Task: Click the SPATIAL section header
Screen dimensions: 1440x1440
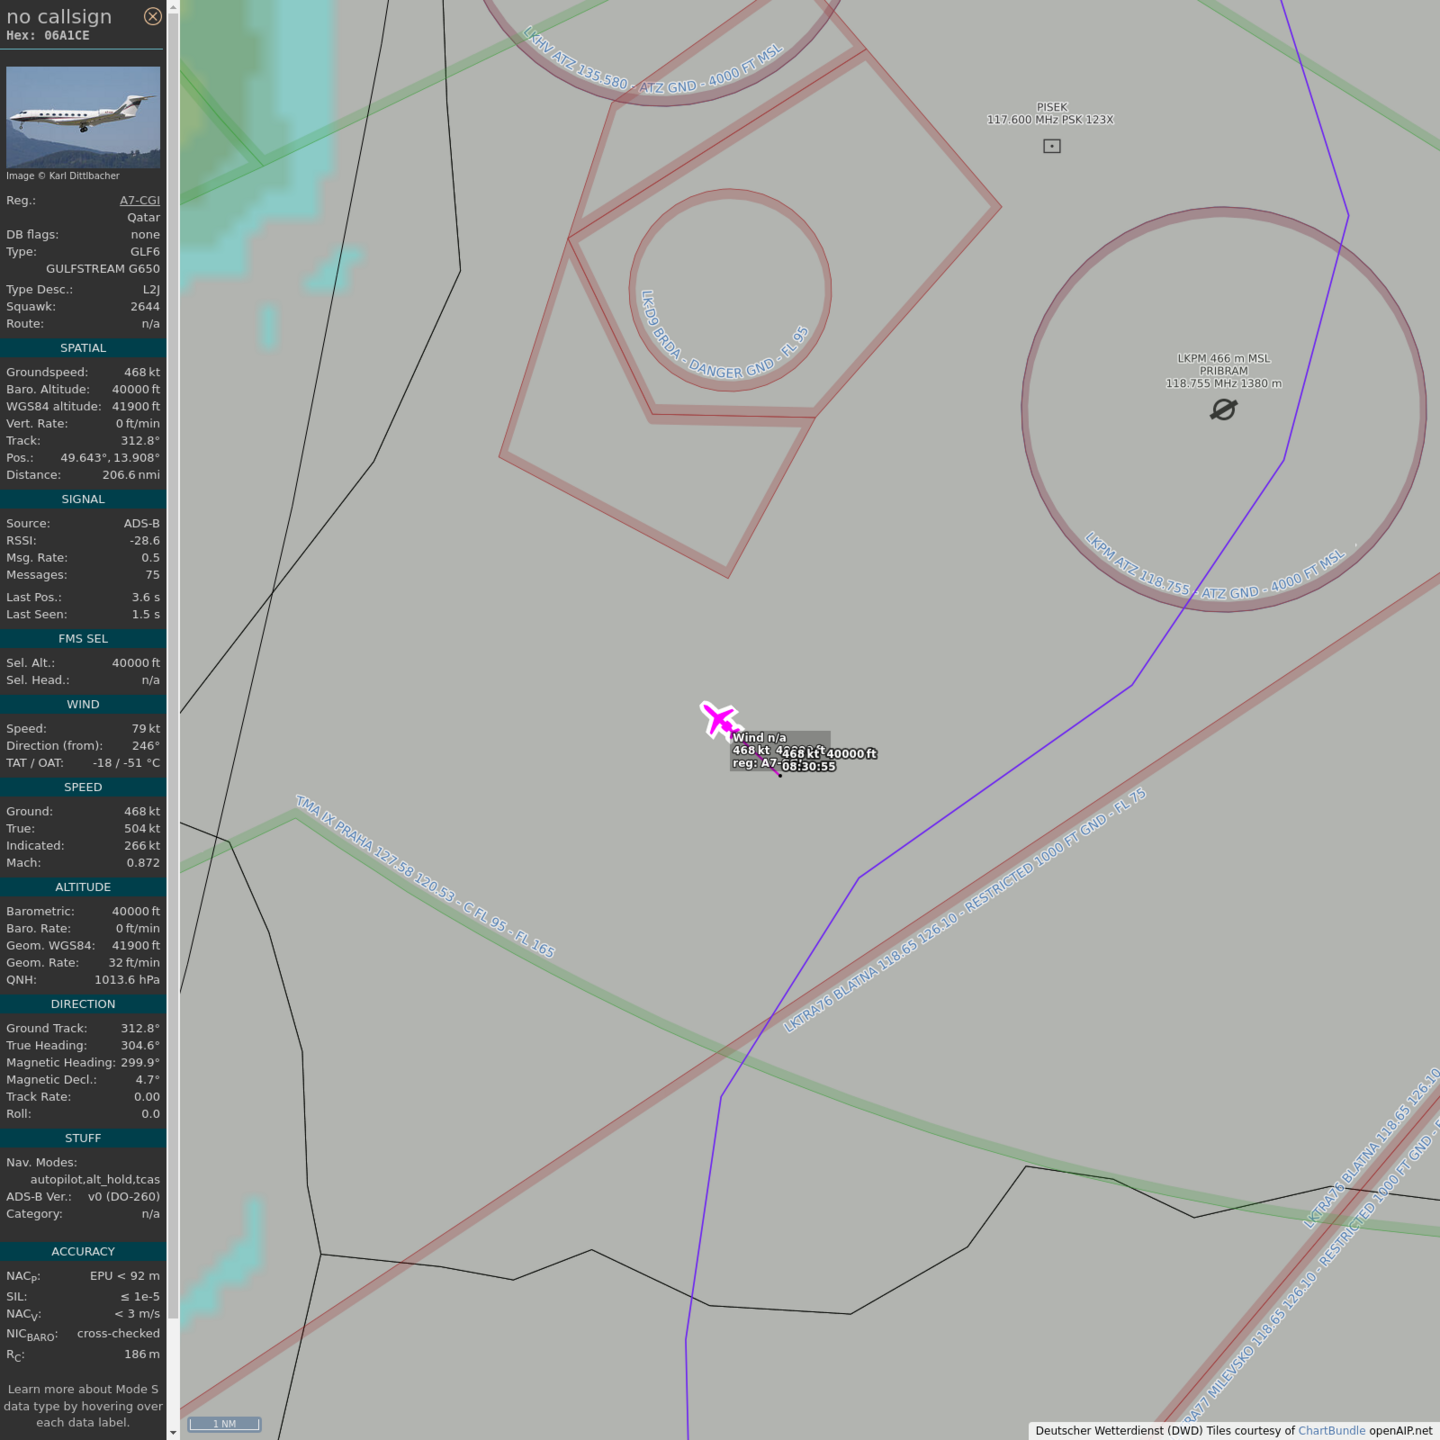Action: pos(83,348)
